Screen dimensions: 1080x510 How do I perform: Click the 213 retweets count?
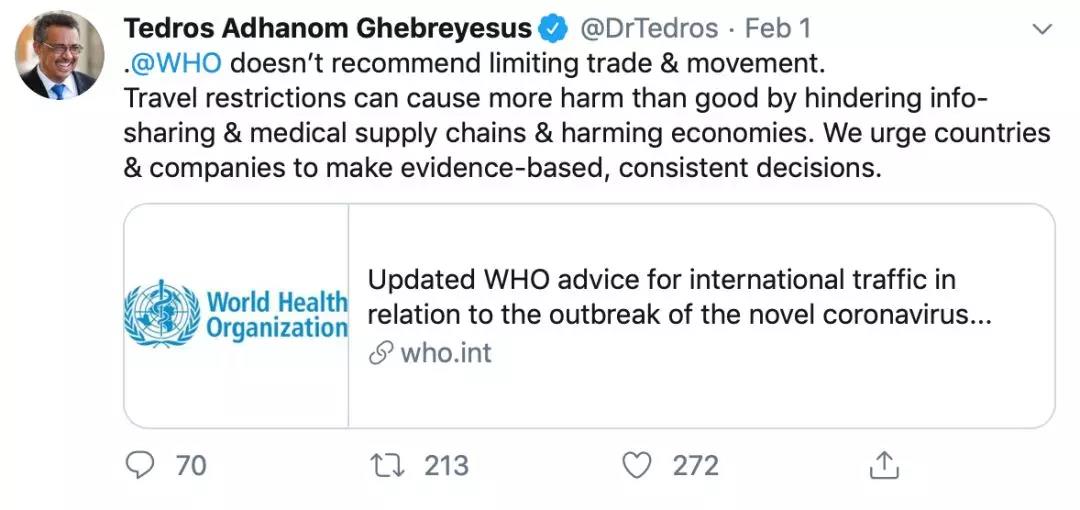point(446,466)
